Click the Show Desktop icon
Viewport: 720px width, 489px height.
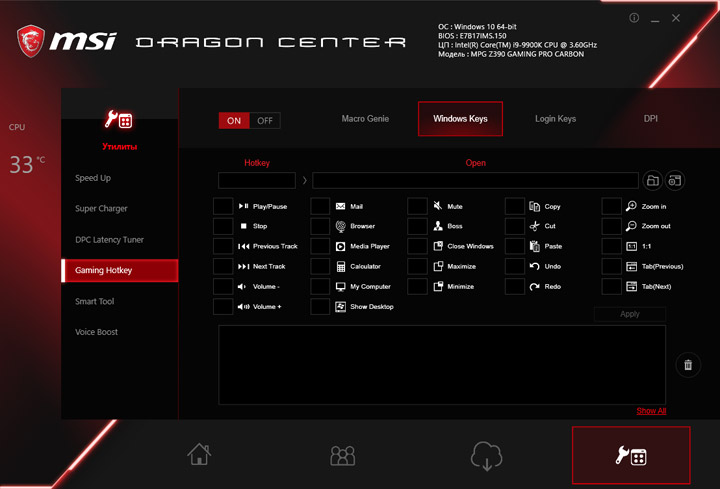coord(340,307)
